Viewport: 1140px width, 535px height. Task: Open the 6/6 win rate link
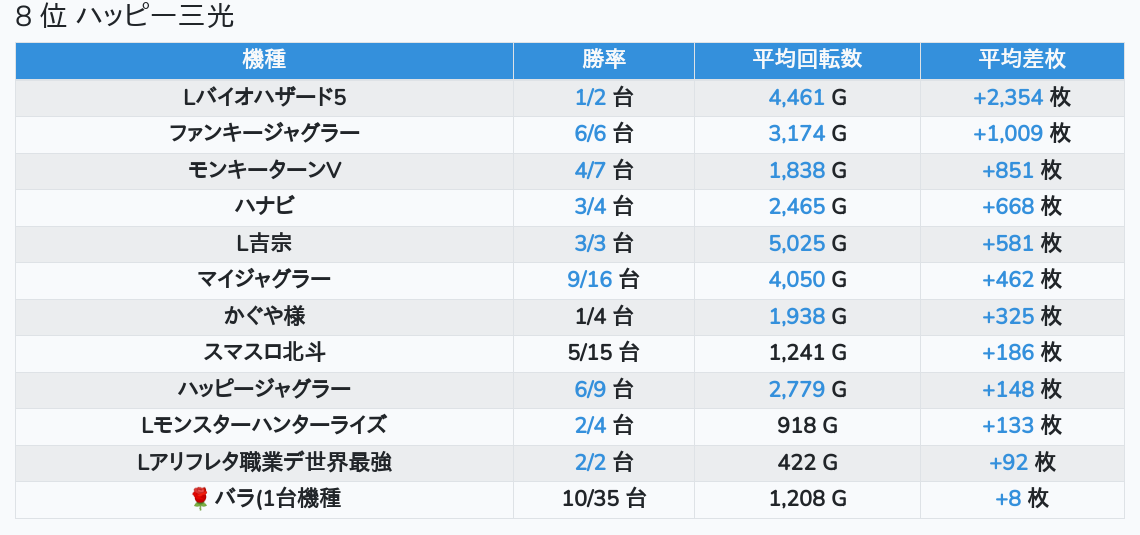(590, 133)
